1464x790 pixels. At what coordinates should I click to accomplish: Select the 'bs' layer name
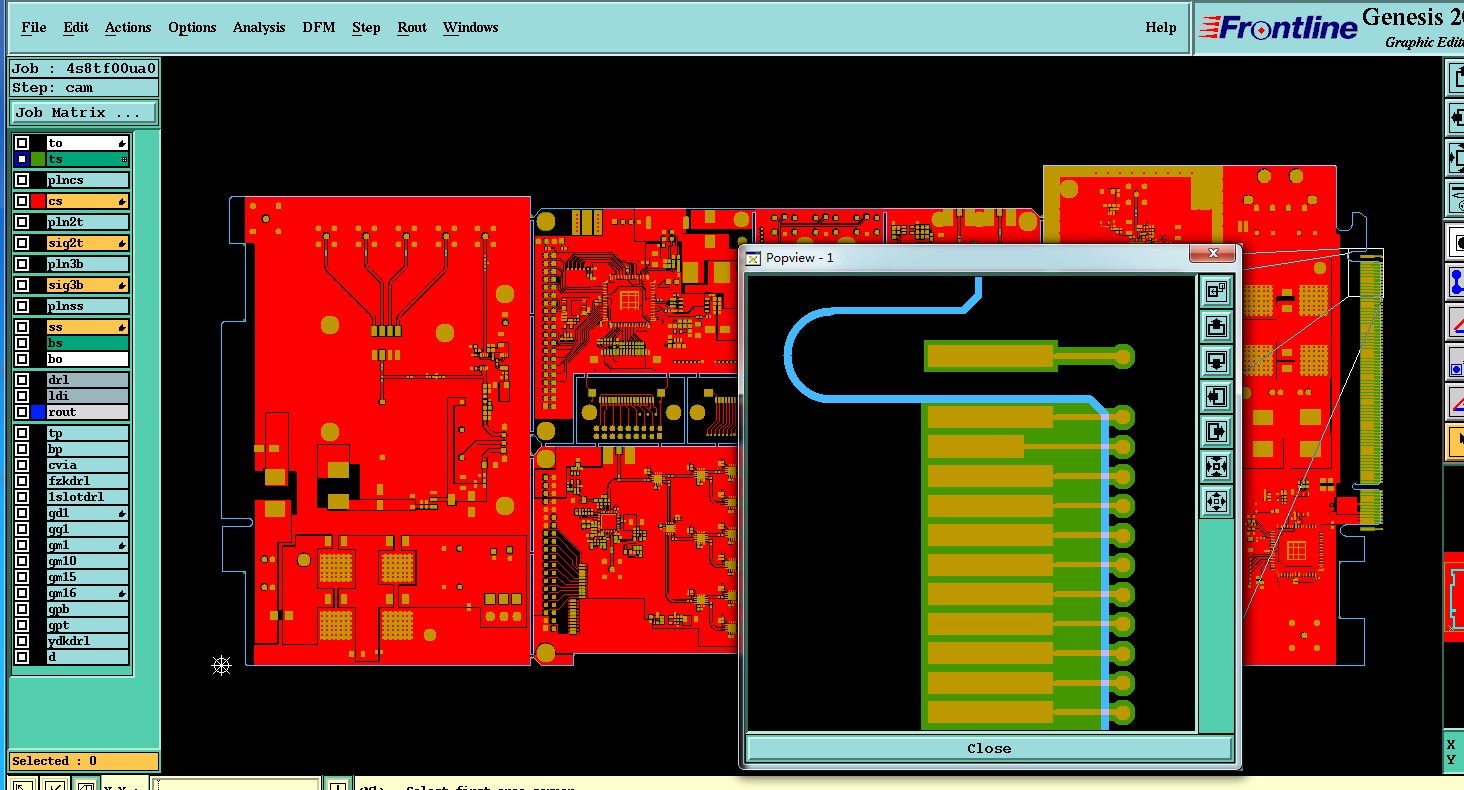[x=88, y=343]
